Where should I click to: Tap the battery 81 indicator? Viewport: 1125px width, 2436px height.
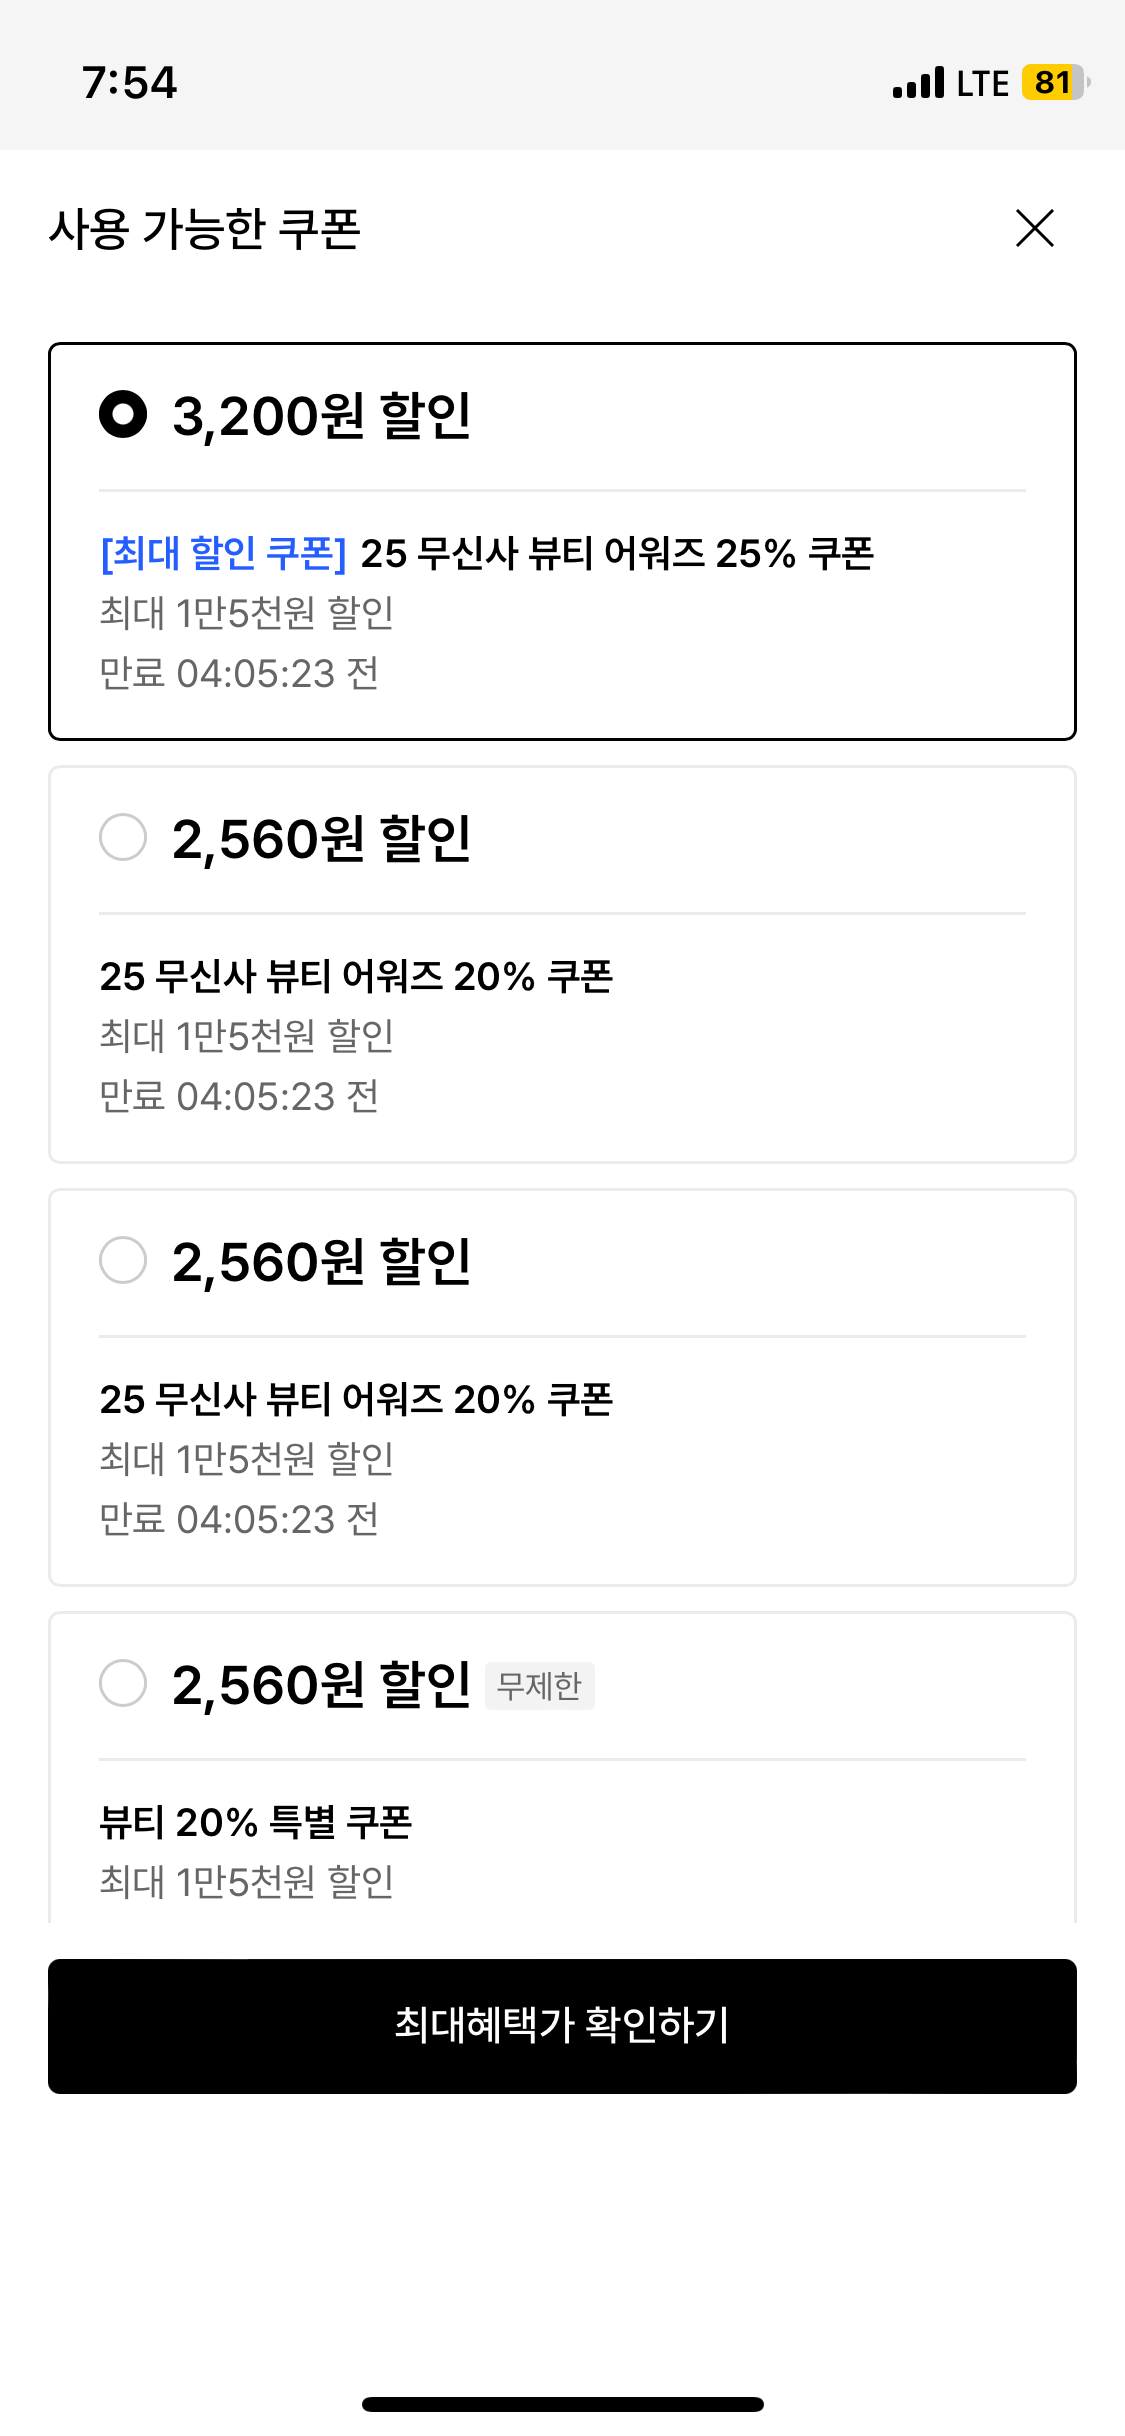(1054, 82)
